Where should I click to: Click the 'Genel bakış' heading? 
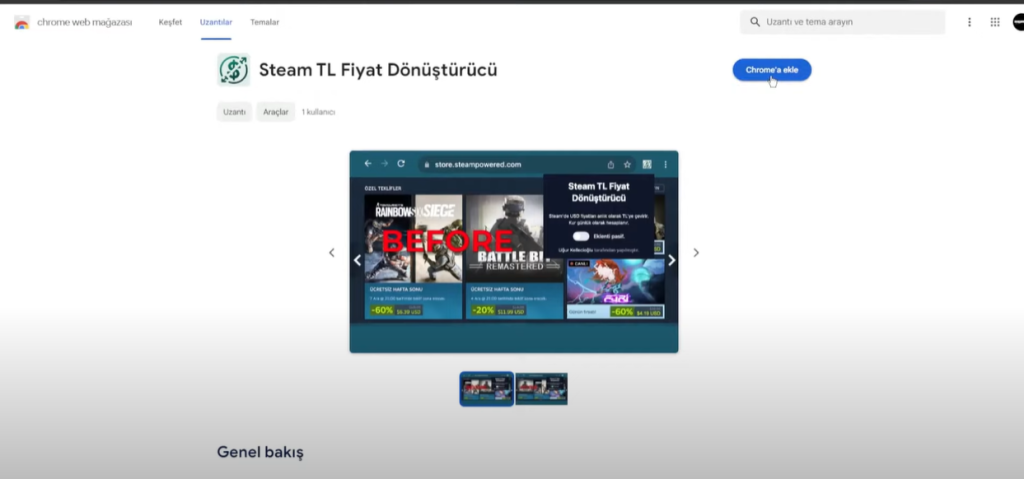tap(260, 452)
